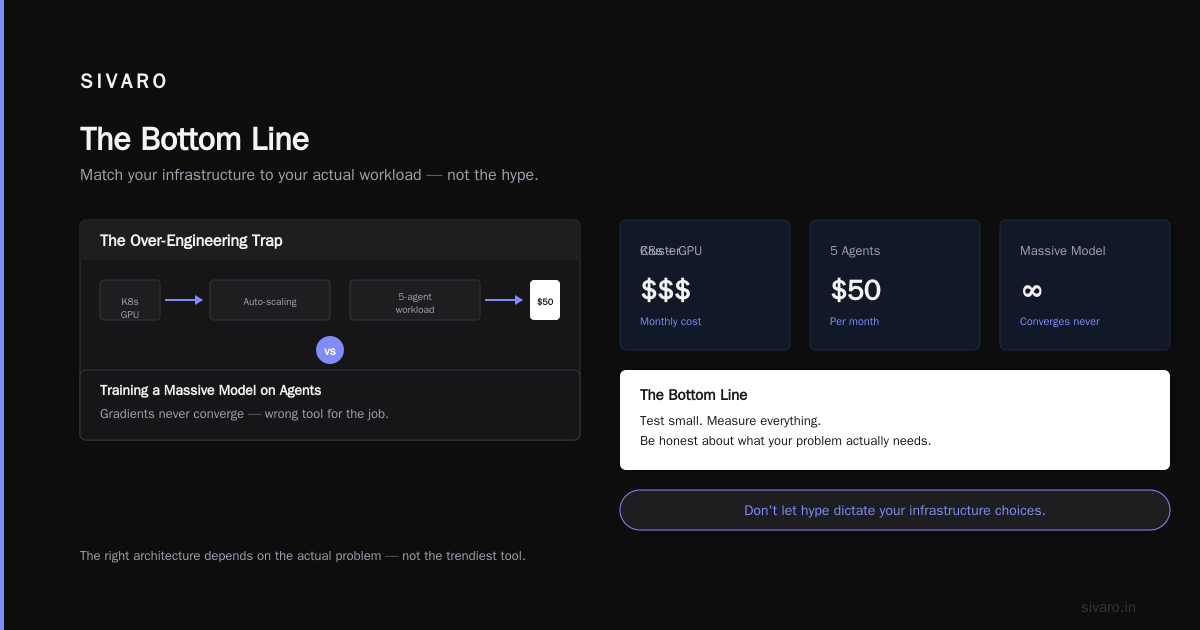The image size is (1200, 630).
Task: Open The Over-Engineering Trap header
Action: 330,240
